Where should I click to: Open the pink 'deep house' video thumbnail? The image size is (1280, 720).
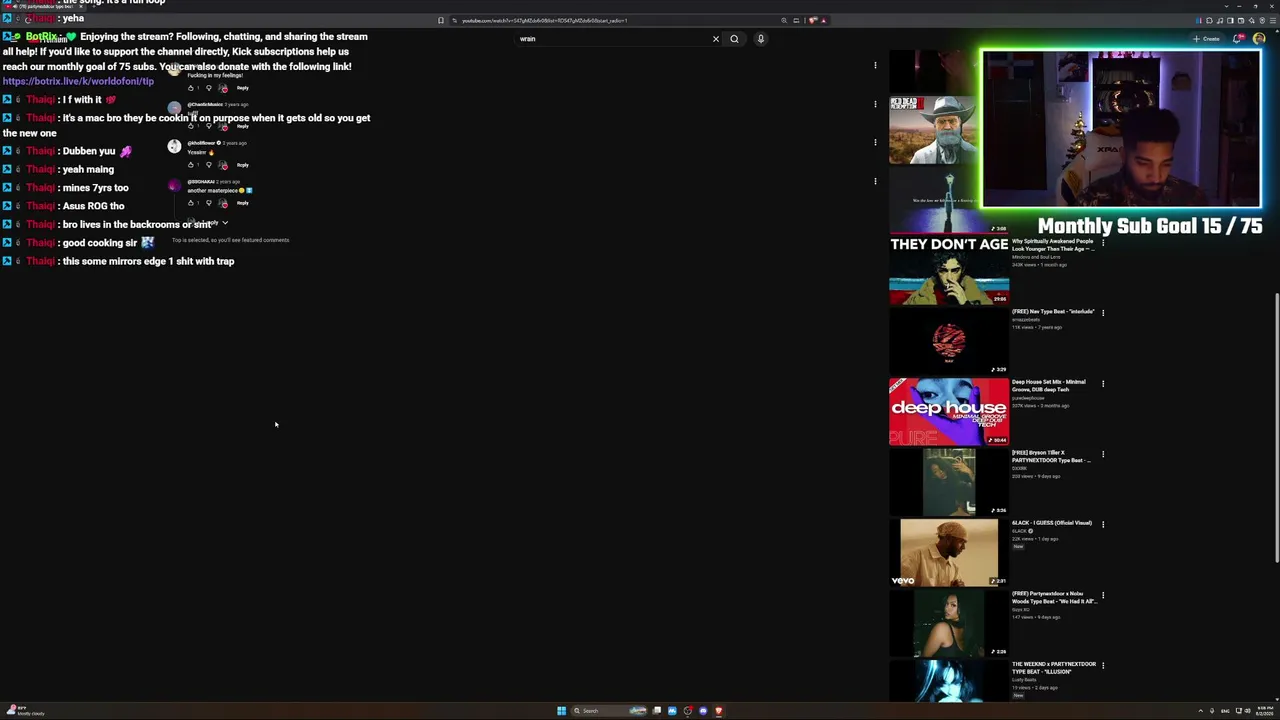[x=949, y=411]
